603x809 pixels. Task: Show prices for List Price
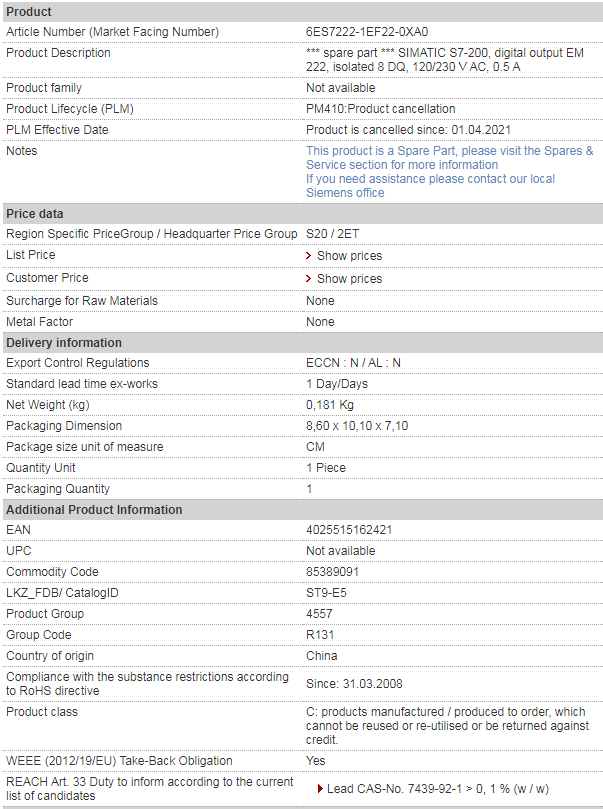[x=349, y=256]
